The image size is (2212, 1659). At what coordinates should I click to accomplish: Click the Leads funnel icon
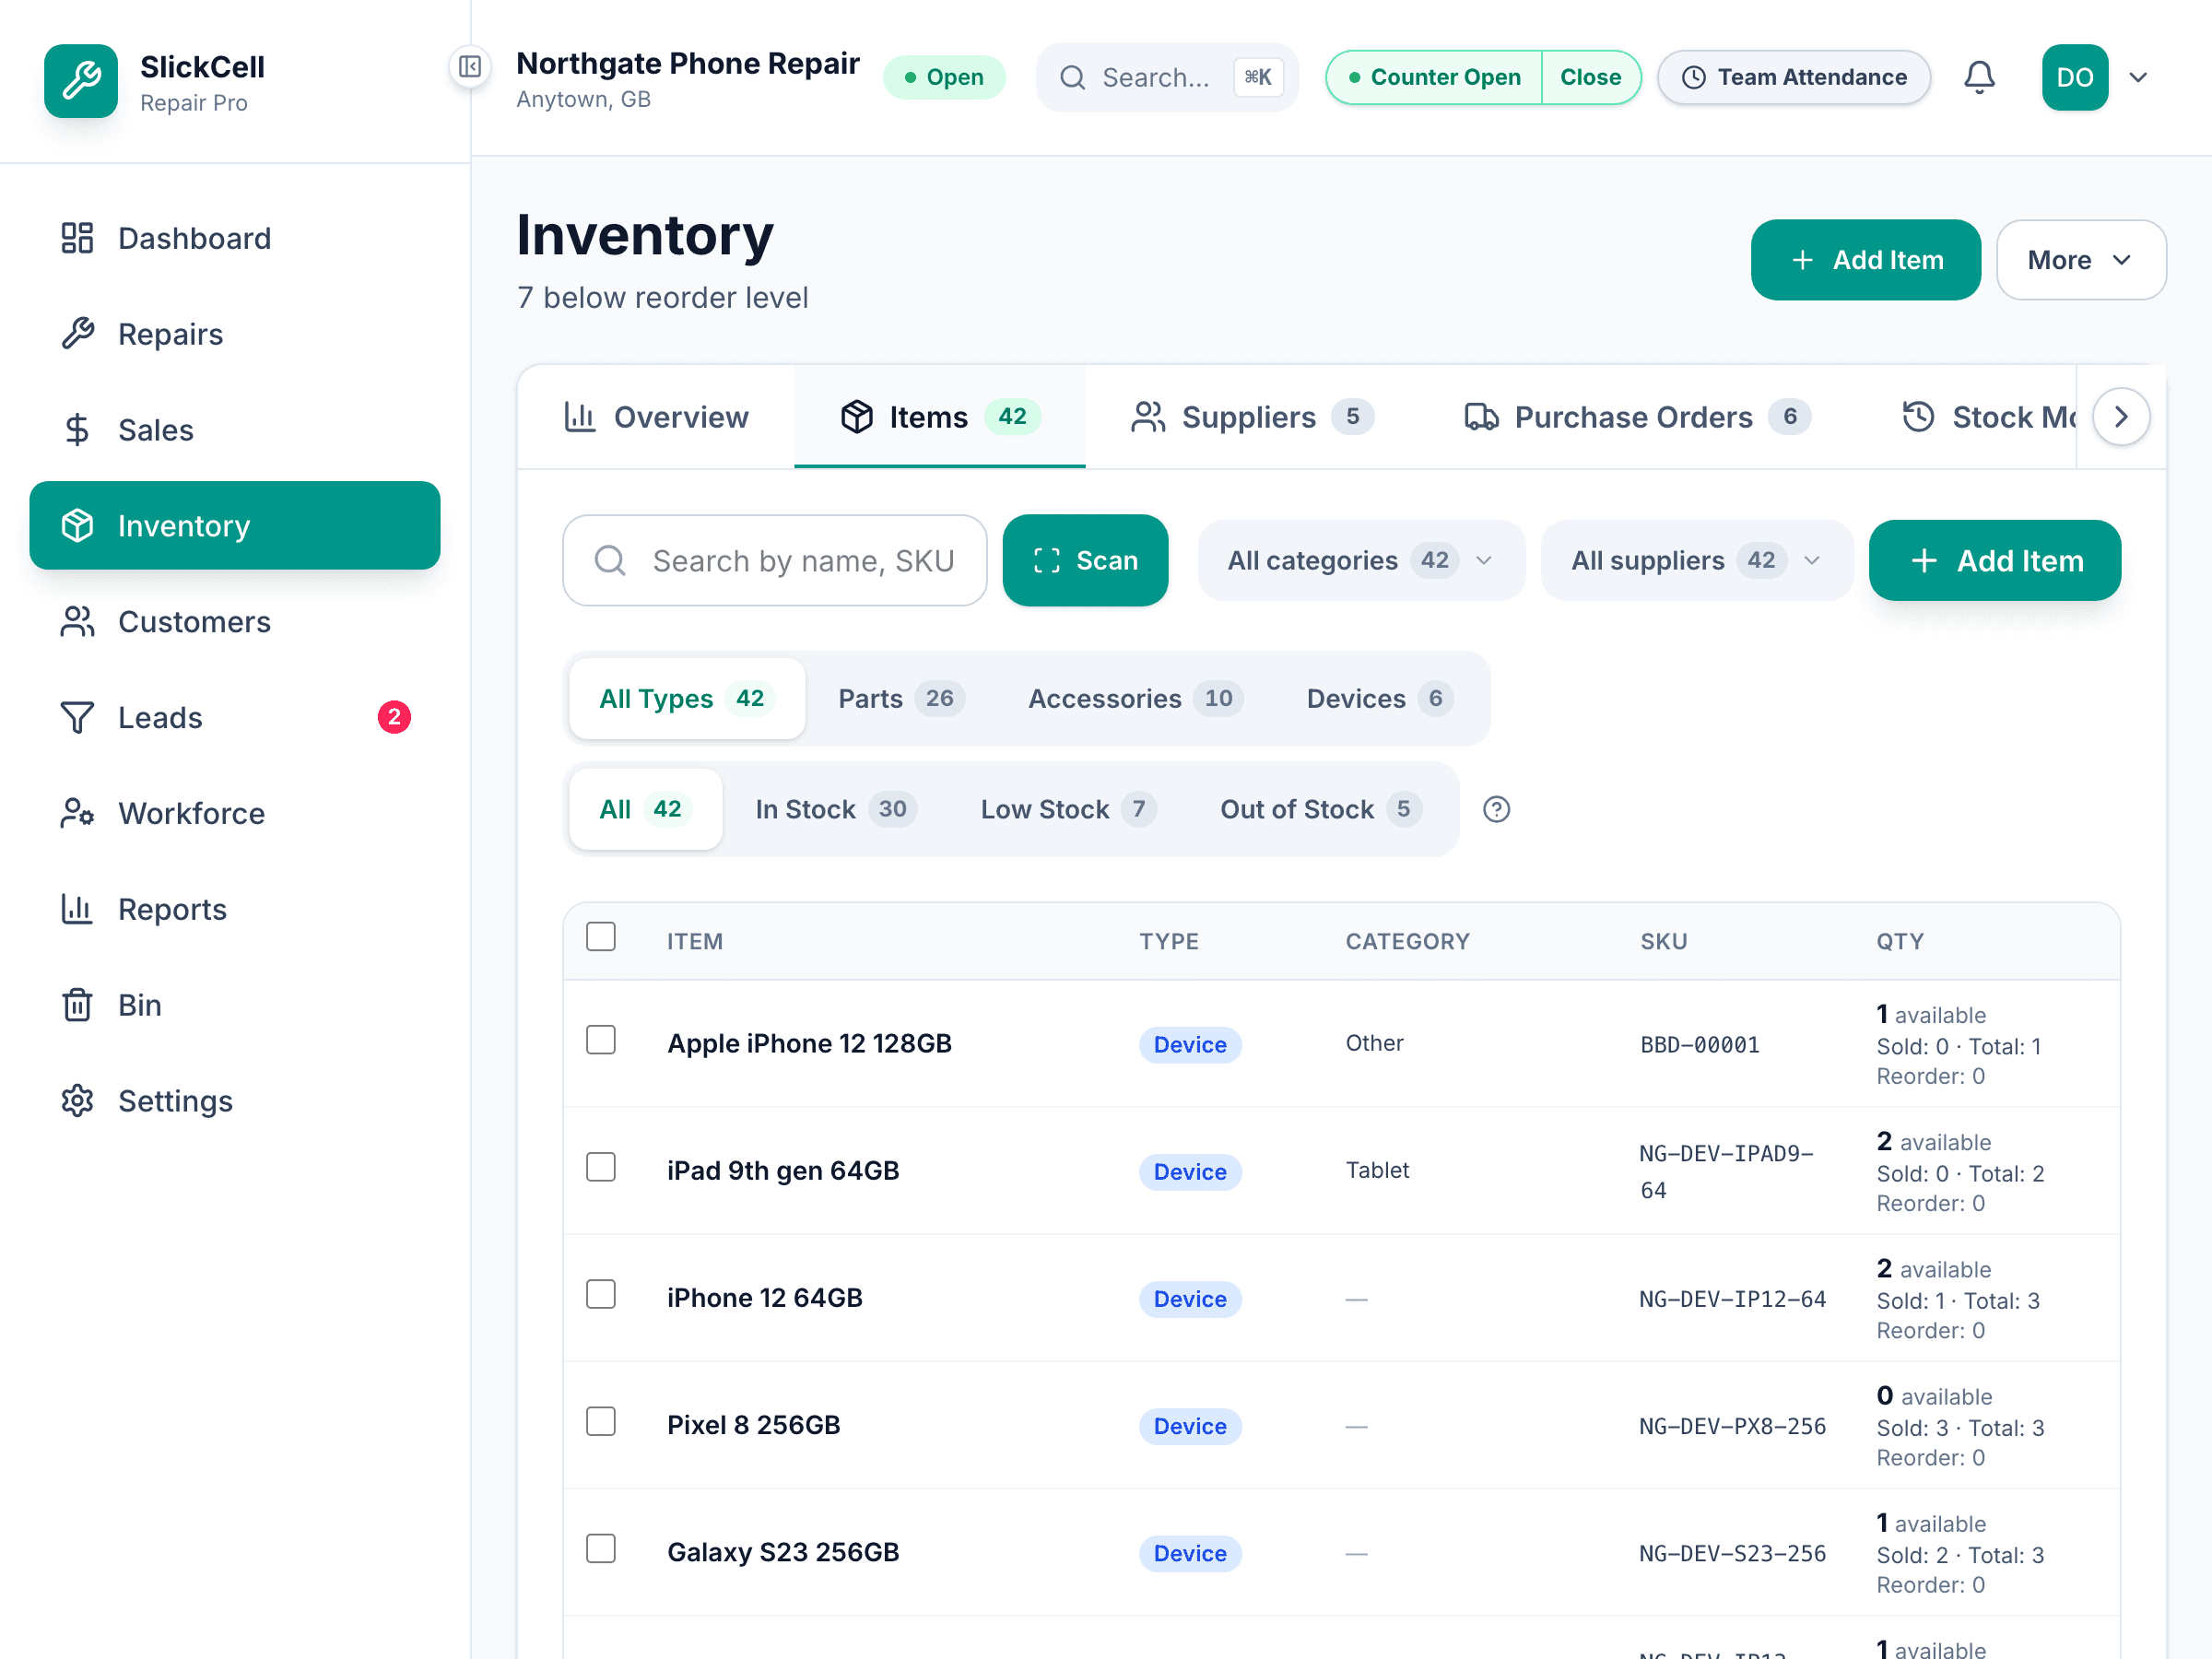click(77, 718)
